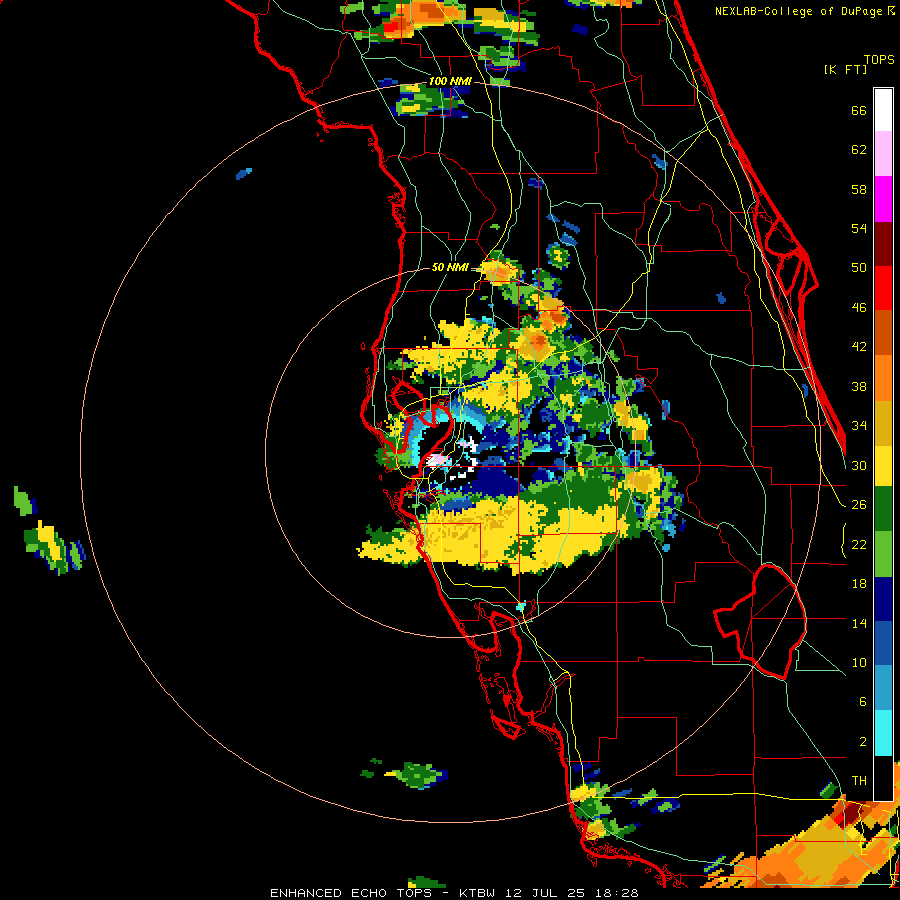This screenshot has width=900, height=900.
Task: Select the bright yellow swatch on the legend
Action: click(x=883, y=466)
